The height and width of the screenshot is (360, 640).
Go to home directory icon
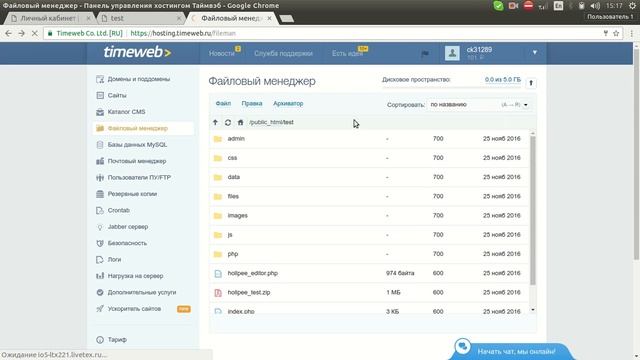click(240, 122)
